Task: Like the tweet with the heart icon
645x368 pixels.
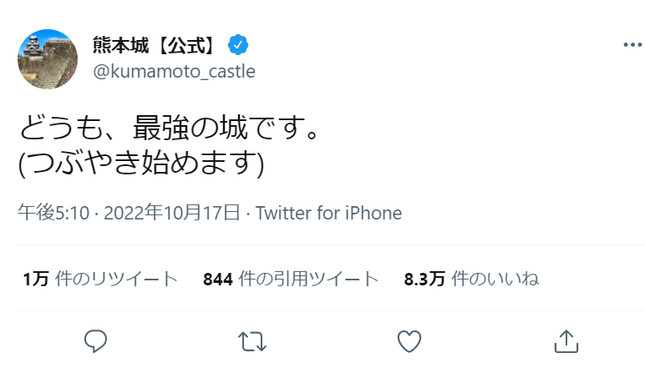Action: 409,341
